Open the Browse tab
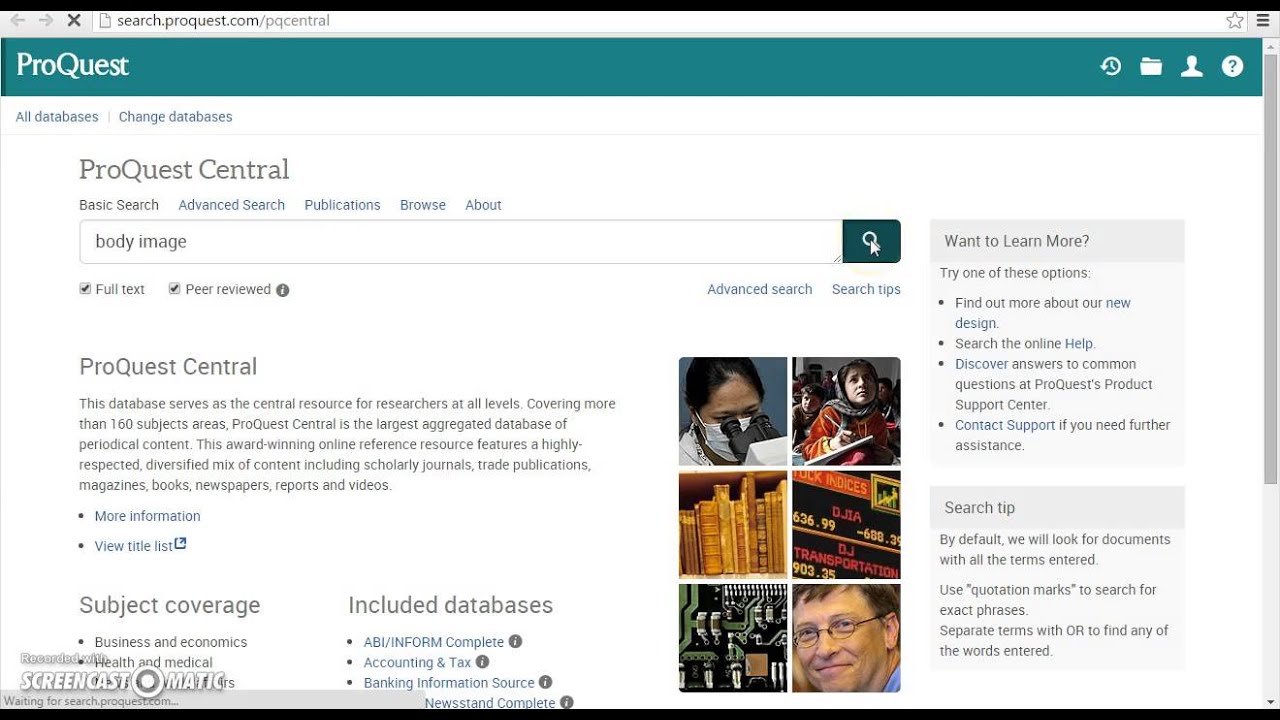 coord(423,205)
